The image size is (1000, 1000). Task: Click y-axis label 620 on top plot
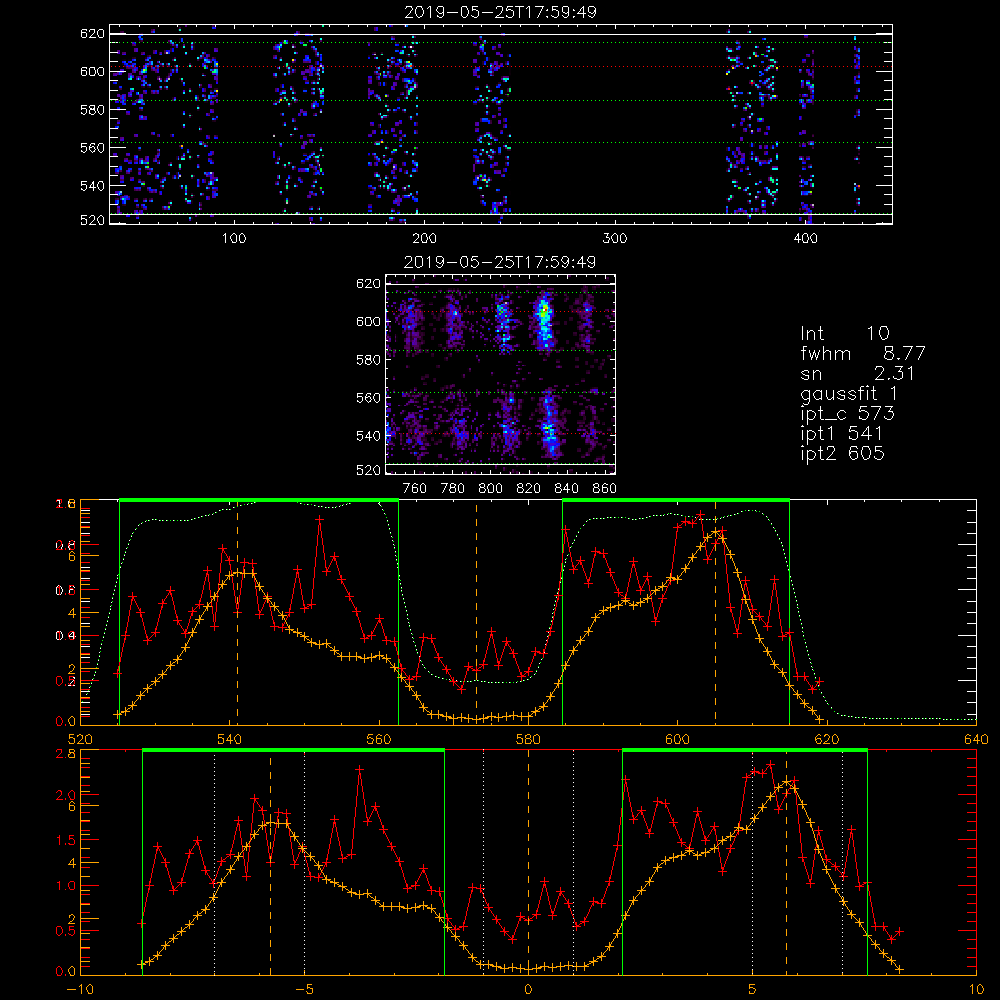click(x=92, y=34)
